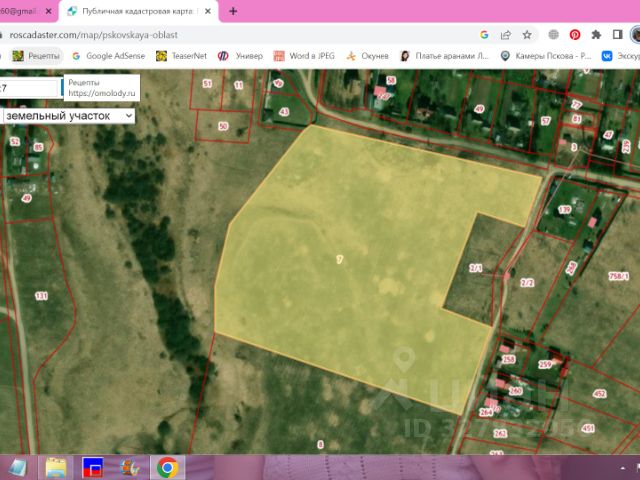This screenshot has width=640, height=480.
Task: Select parcel 262 on the map
Action: (500, 433)
